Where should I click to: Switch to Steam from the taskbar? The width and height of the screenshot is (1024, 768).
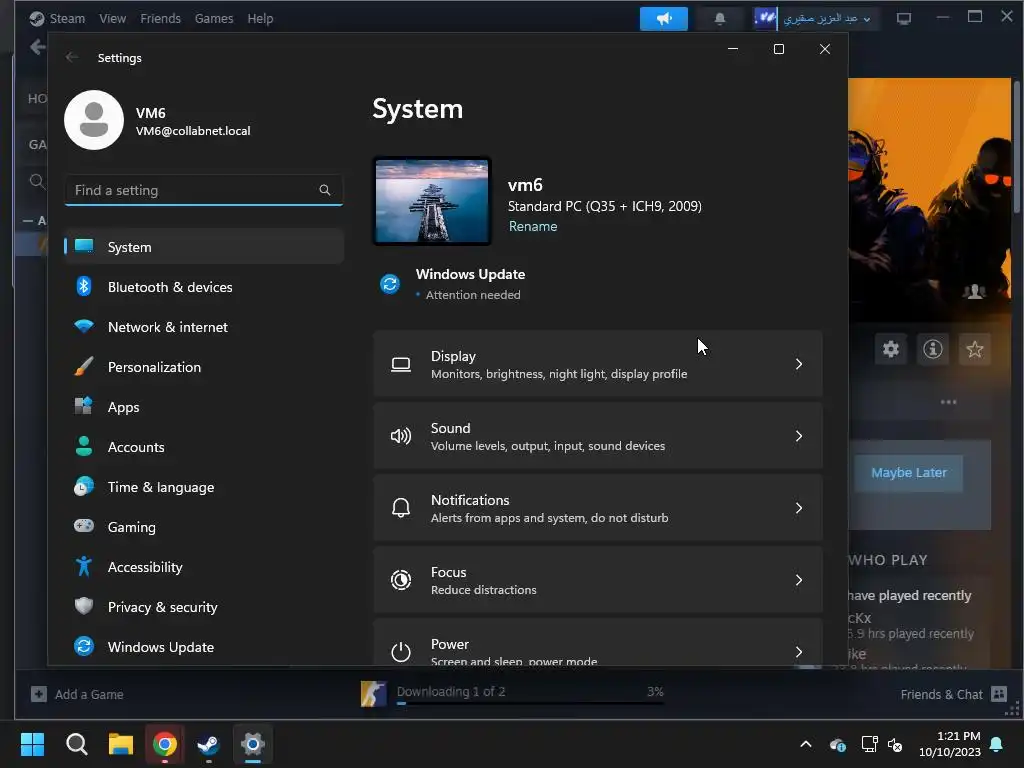[x=208, y=744]
